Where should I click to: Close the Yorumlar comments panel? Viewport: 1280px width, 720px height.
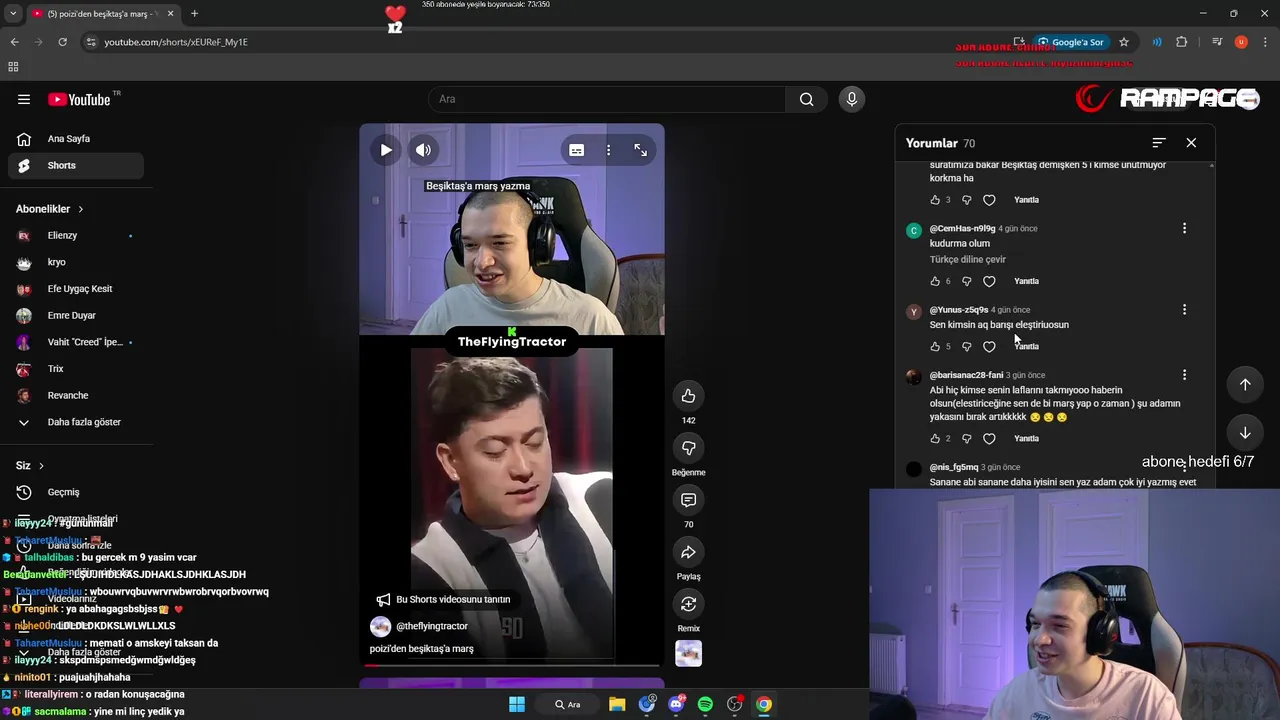click(1191, 143)
